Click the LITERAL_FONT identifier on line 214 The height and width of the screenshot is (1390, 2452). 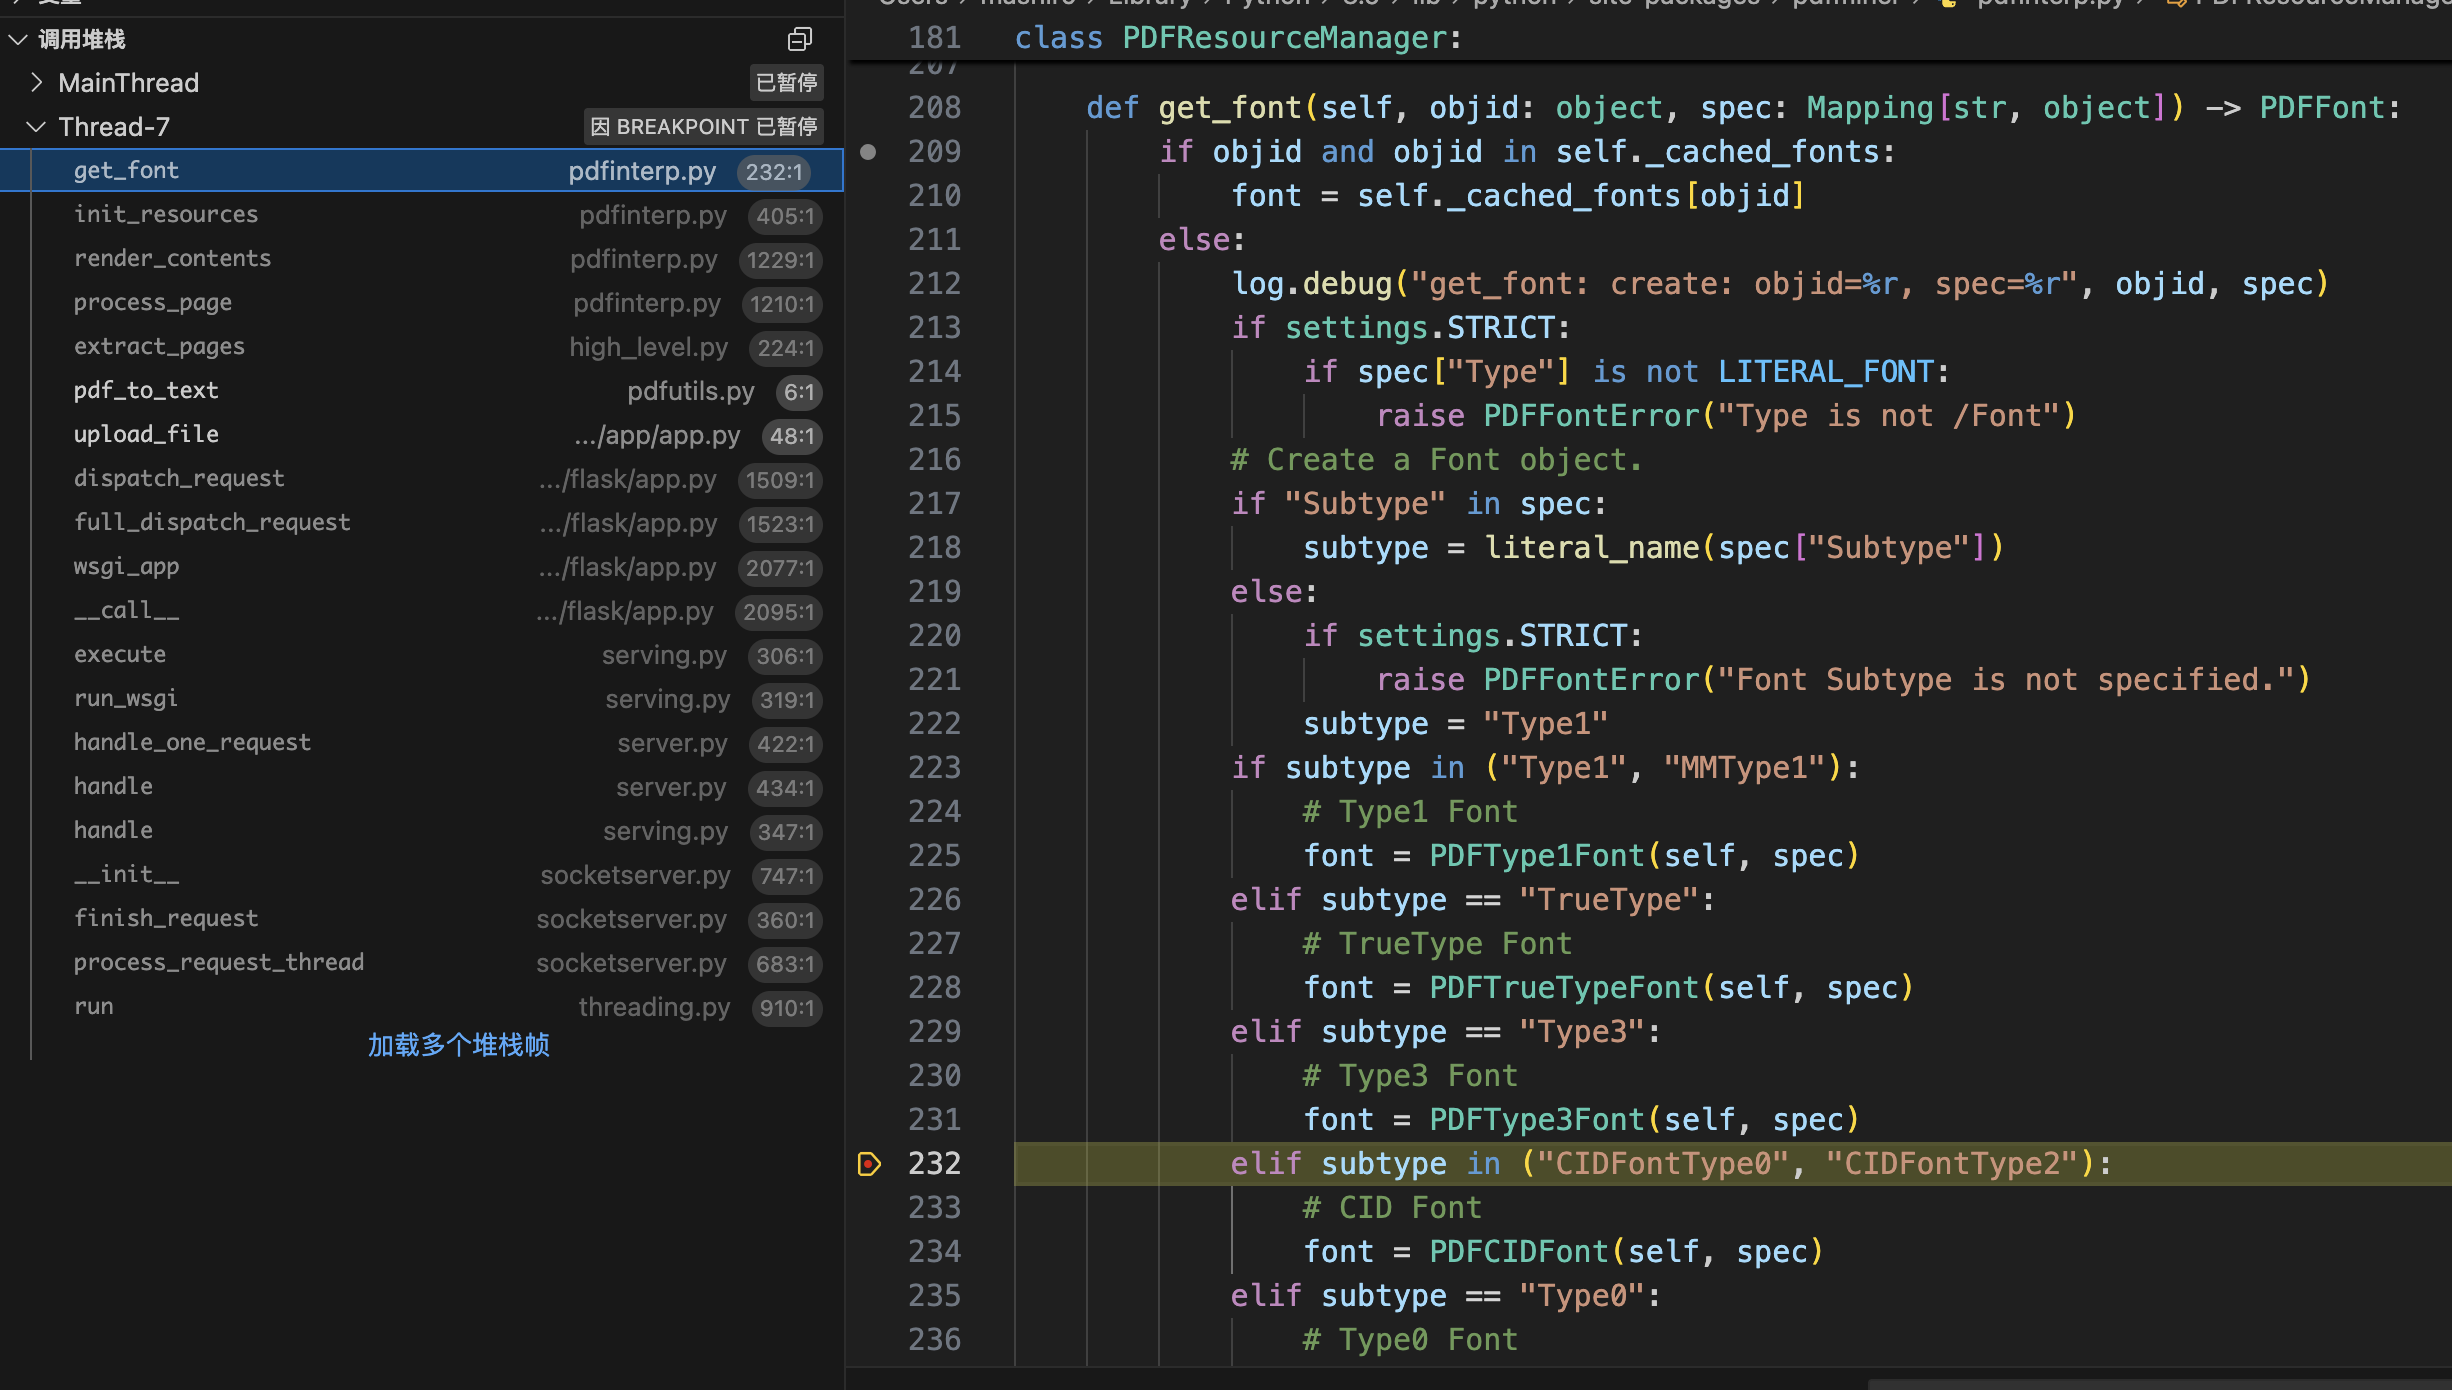tap(1826, 372)
